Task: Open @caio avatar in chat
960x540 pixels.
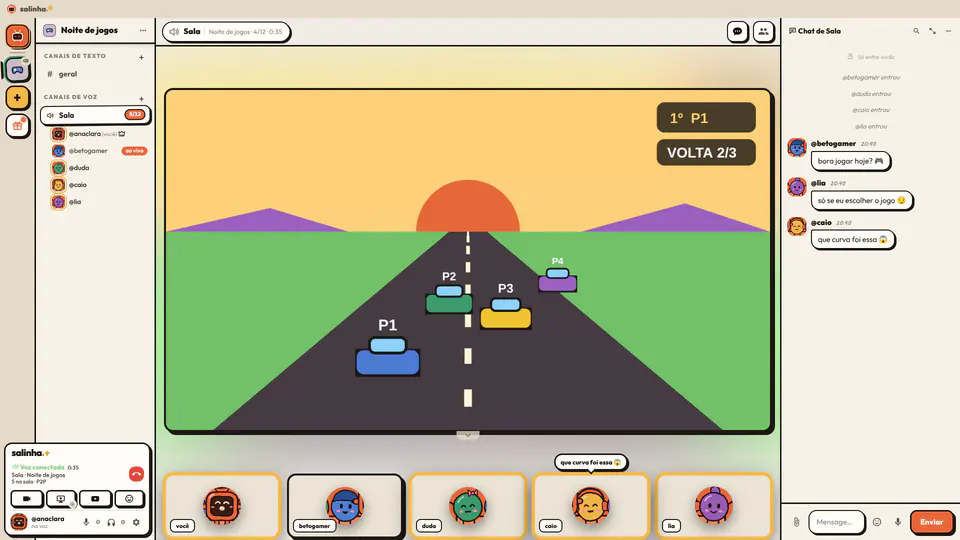Action: (797, 227)
